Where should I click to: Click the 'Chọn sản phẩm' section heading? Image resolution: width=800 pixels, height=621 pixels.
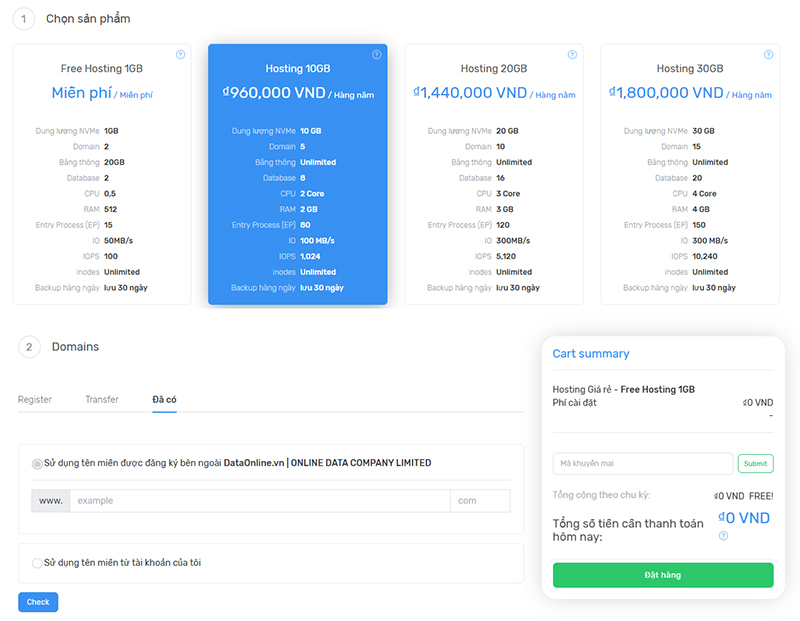(x=88, y=19)
